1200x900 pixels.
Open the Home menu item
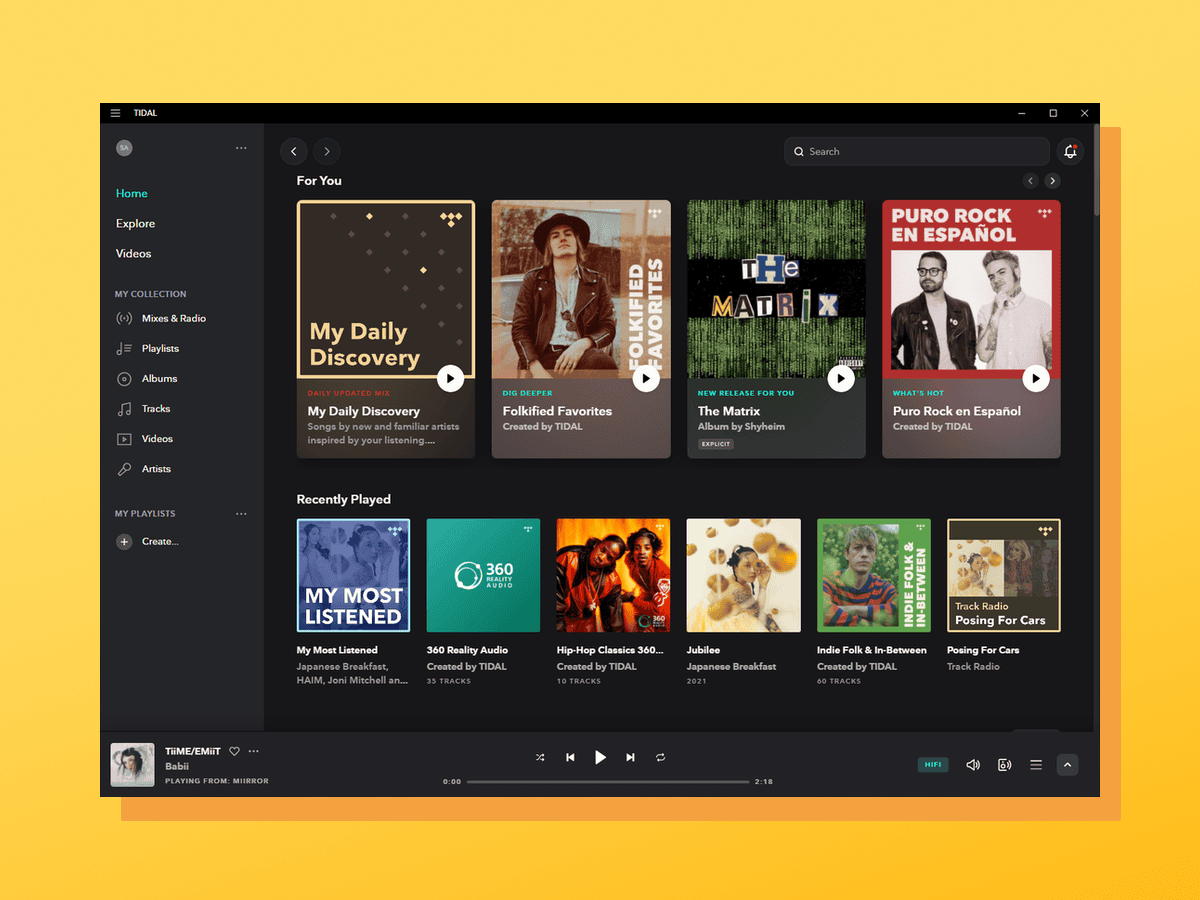(x=131, y=193)
